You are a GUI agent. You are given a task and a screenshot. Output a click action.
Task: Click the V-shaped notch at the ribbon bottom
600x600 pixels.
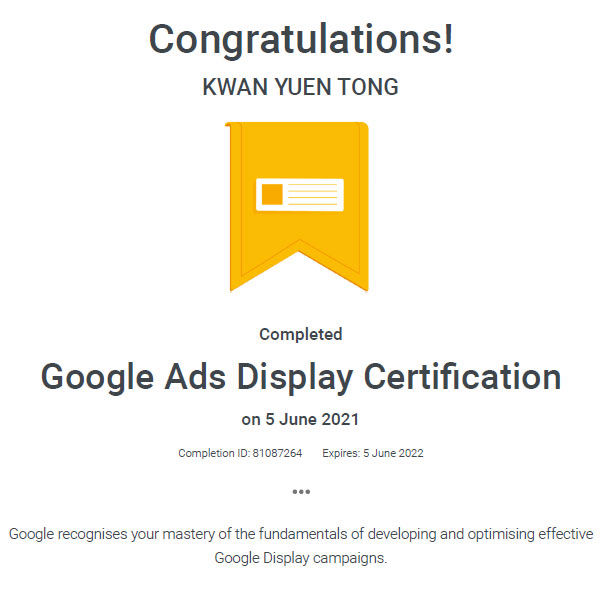pyautogui.click(x=300, y=250)
